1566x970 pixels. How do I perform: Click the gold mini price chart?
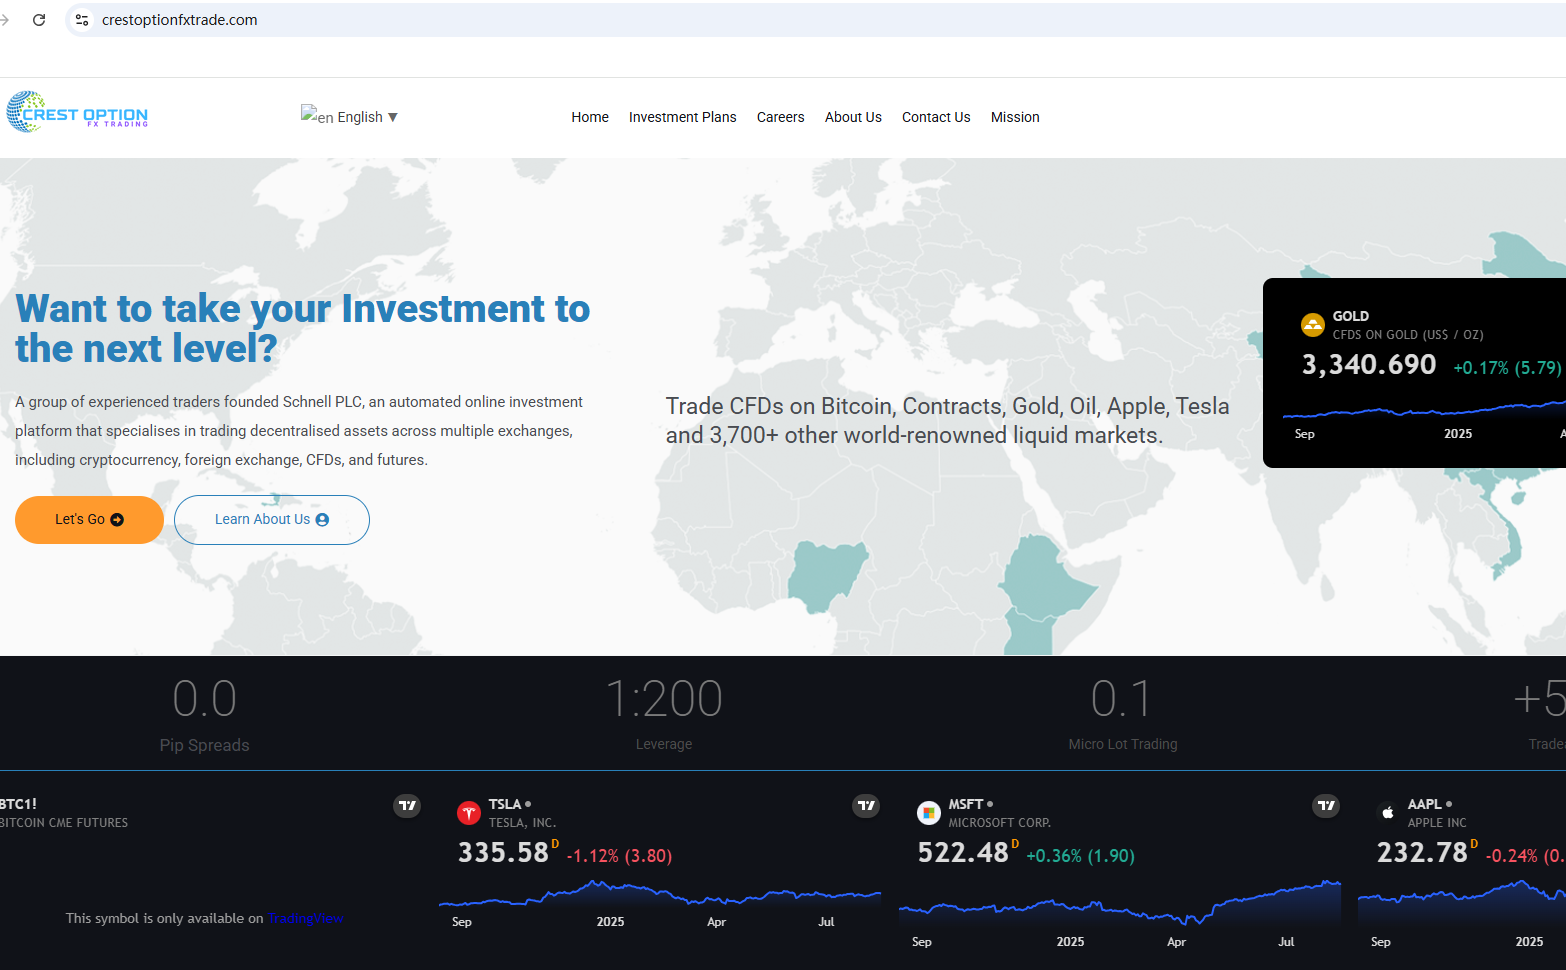(1424, 410)
